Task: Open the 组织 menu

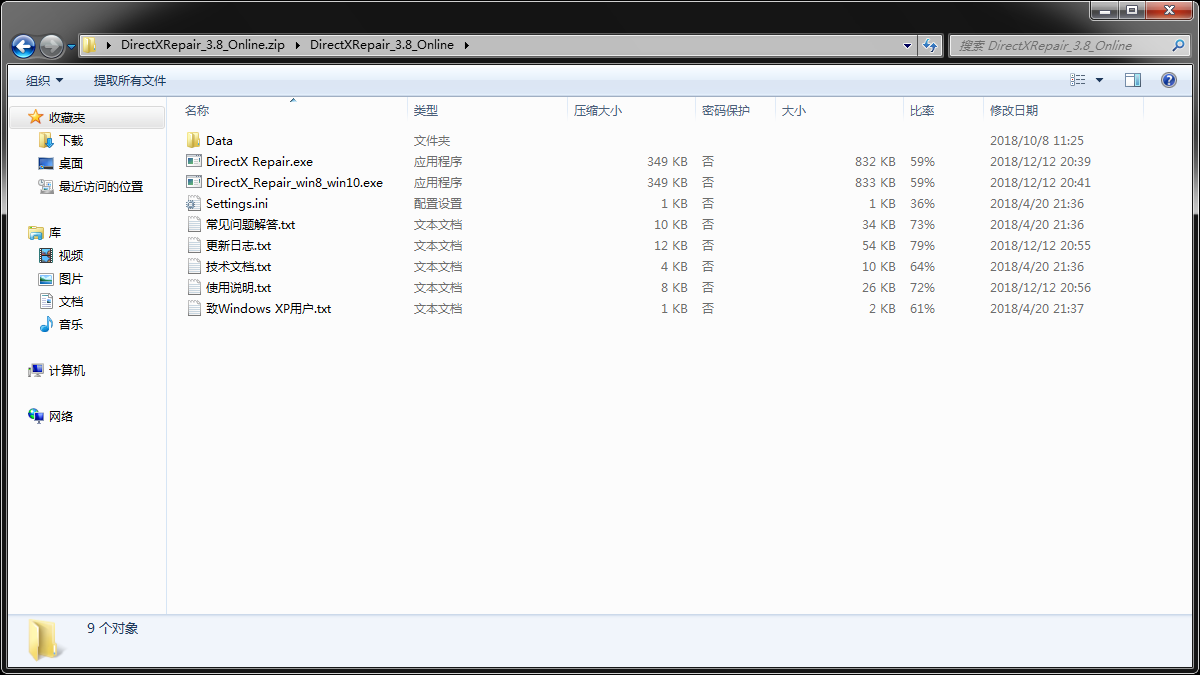Action: [x=44, y=80]
